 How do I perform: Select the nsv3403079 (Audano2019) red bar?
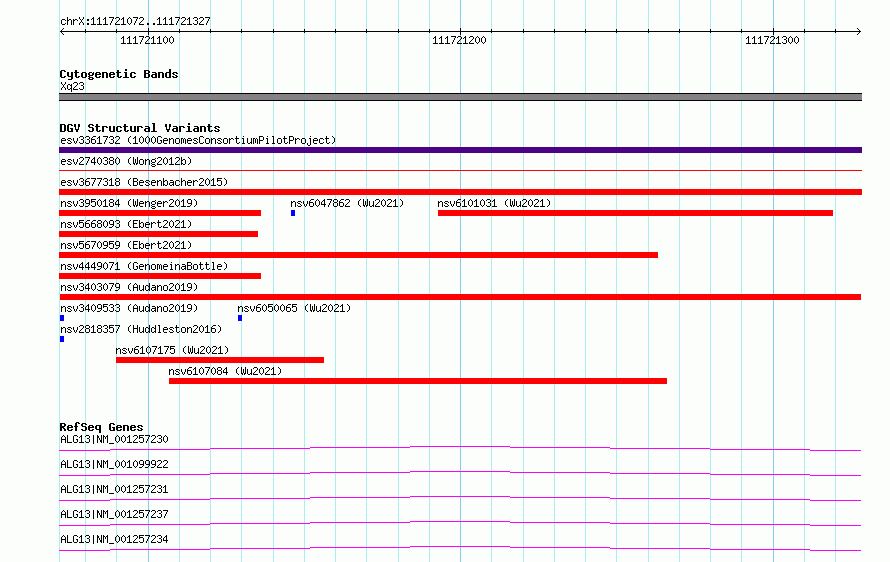point(460,297)
